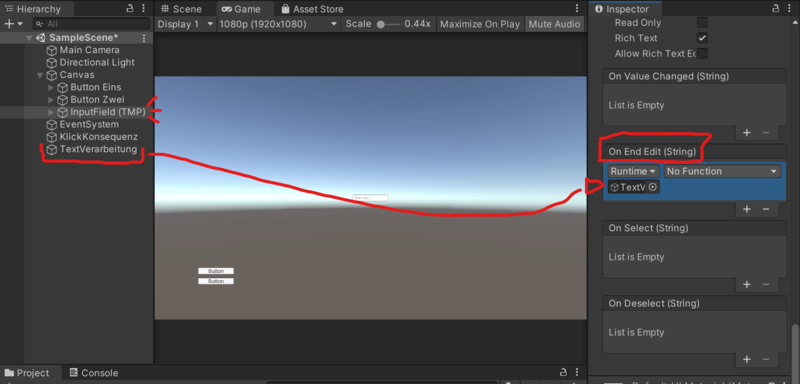This screenshot has width=800, height=384.
Task: Click the On End Edit (String) header
Action: pos(652,151)
